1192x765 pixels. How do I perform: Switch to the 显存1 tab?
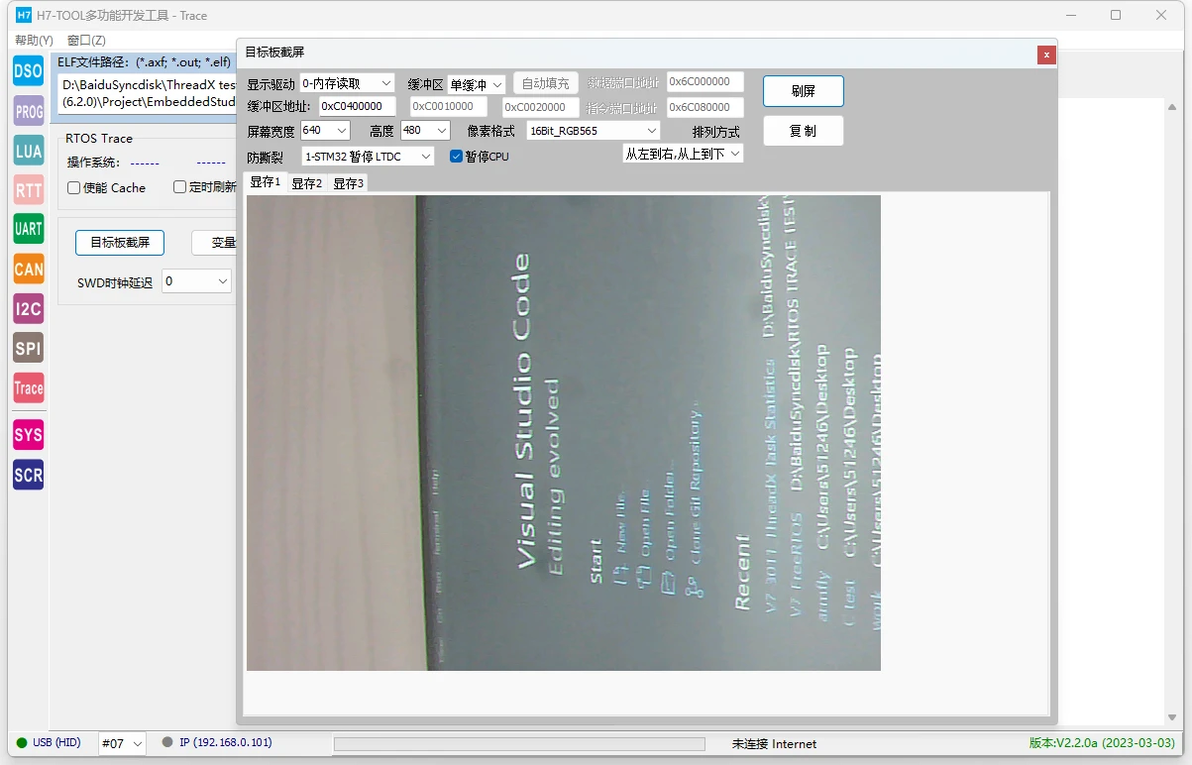click(265, 183)
